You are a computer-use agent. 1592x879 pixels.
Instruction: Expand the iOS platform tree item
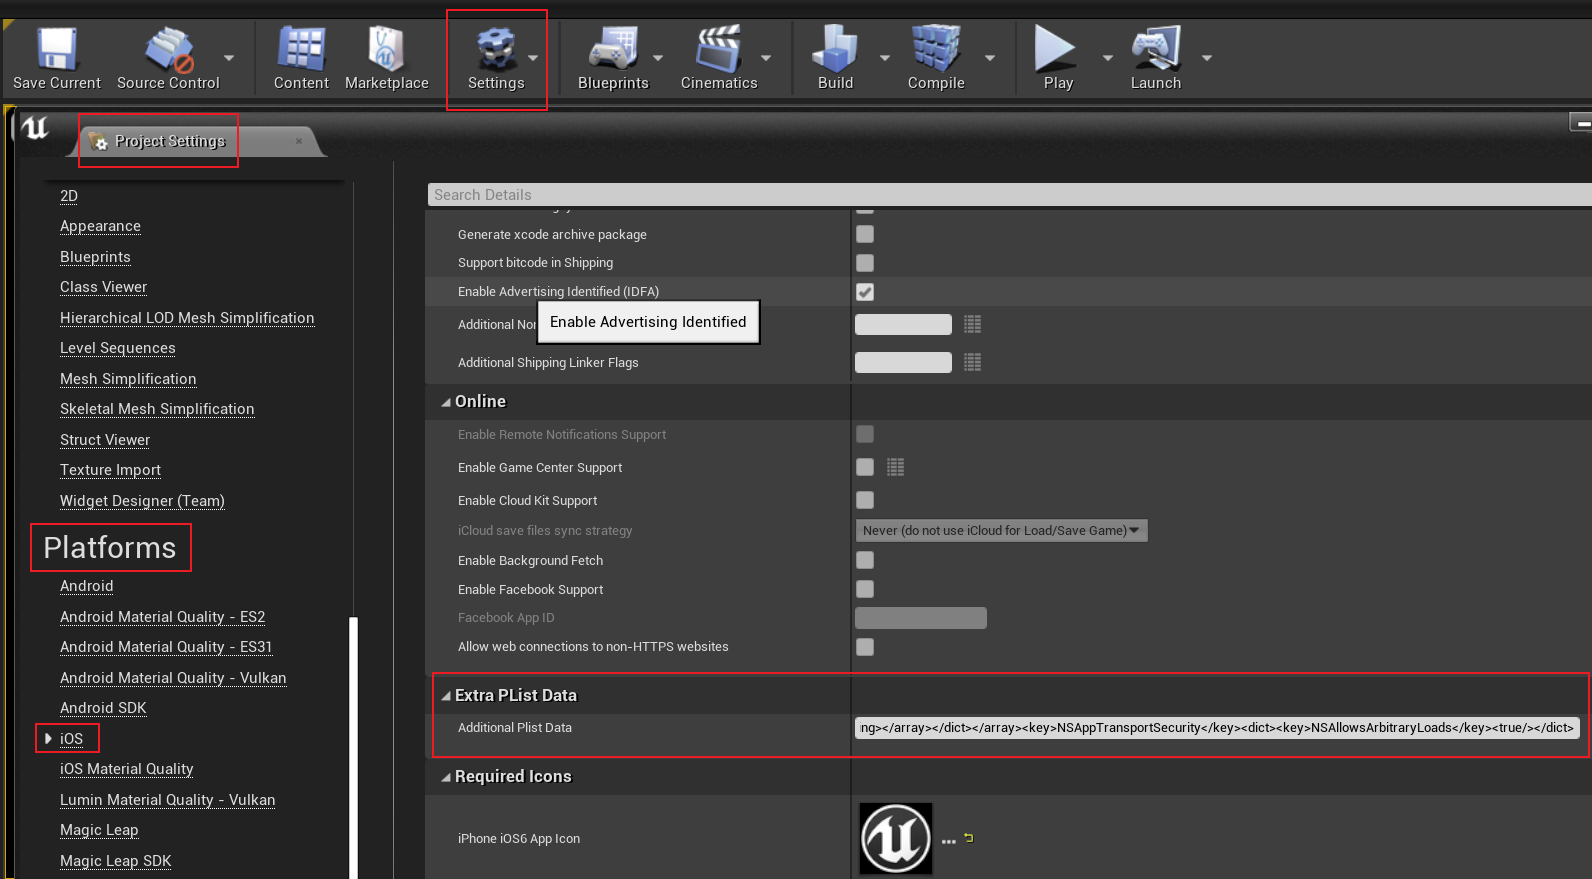pyautogui.click(x=48, y=739)
